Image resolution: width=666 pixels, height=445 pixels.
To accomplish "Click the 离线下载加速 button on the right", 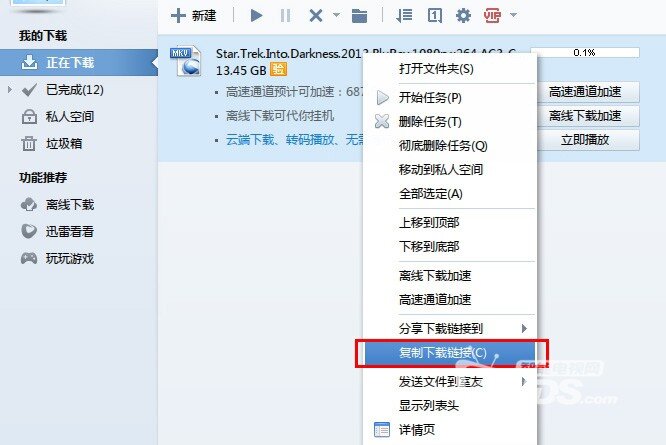I will click(x=588, y=116).
